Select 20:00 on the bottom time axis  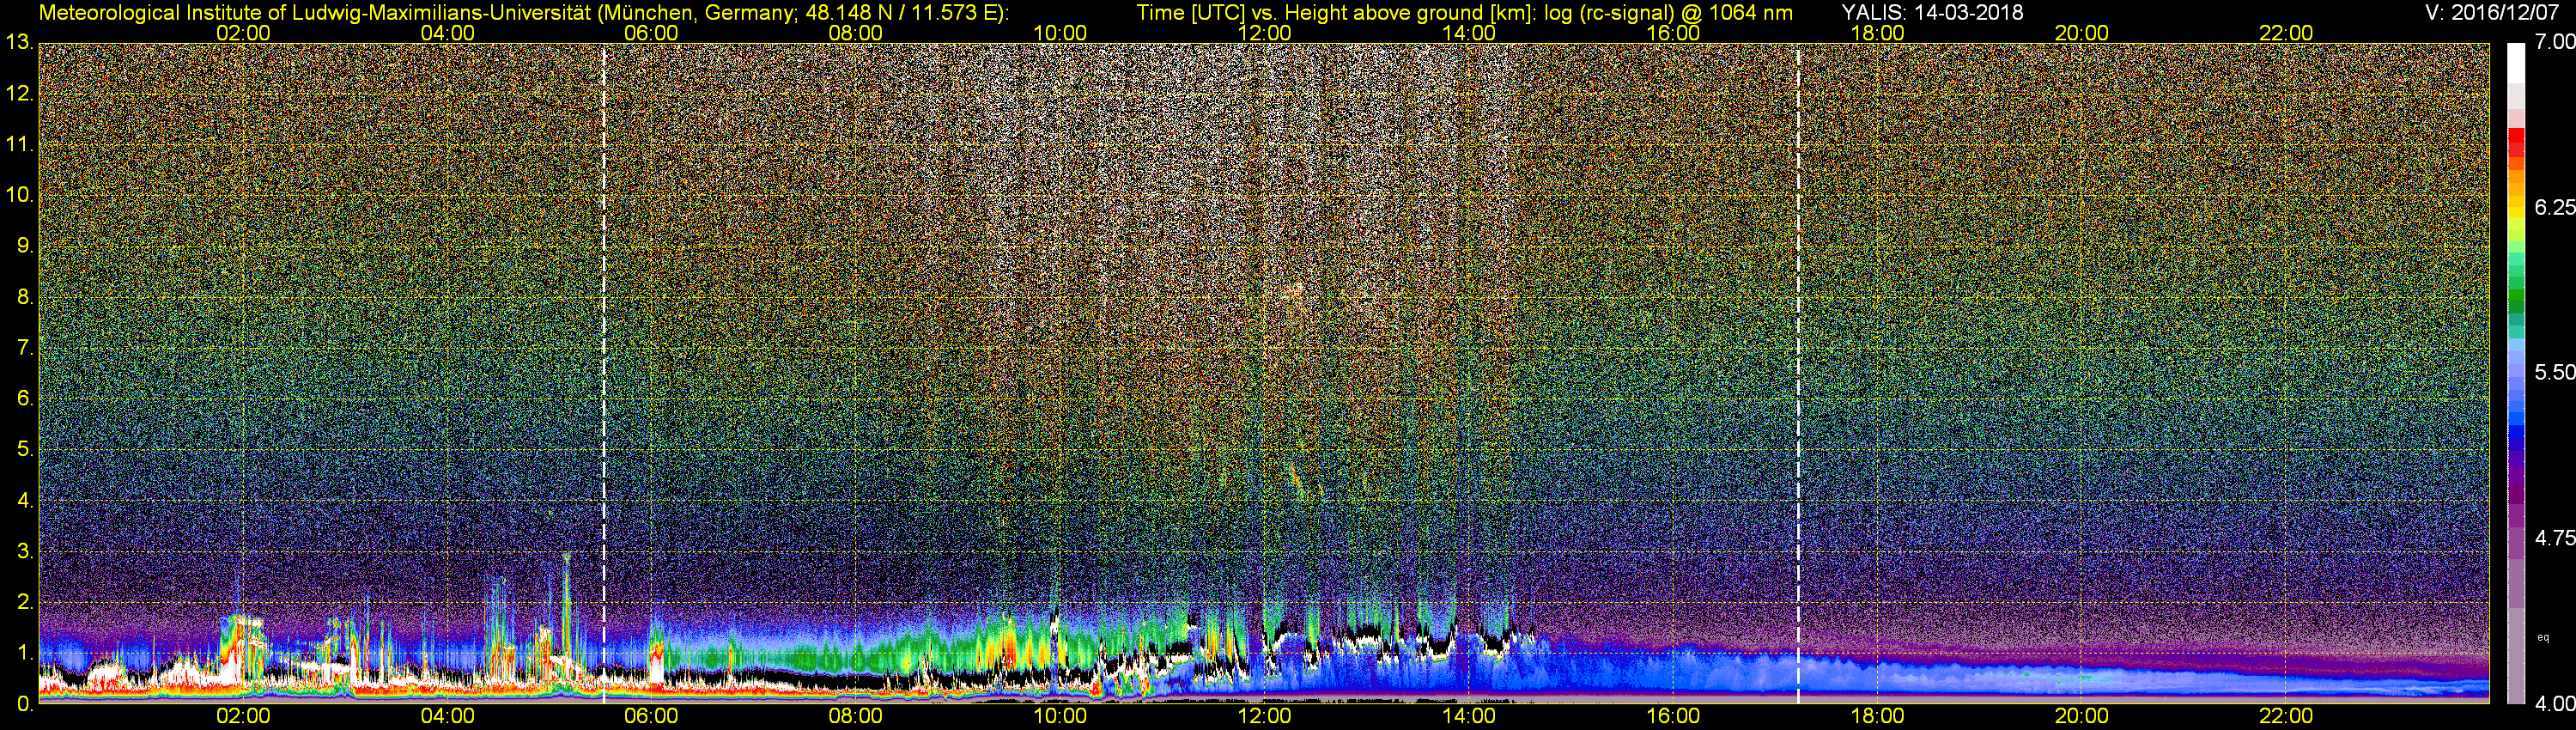[2082, 717]
